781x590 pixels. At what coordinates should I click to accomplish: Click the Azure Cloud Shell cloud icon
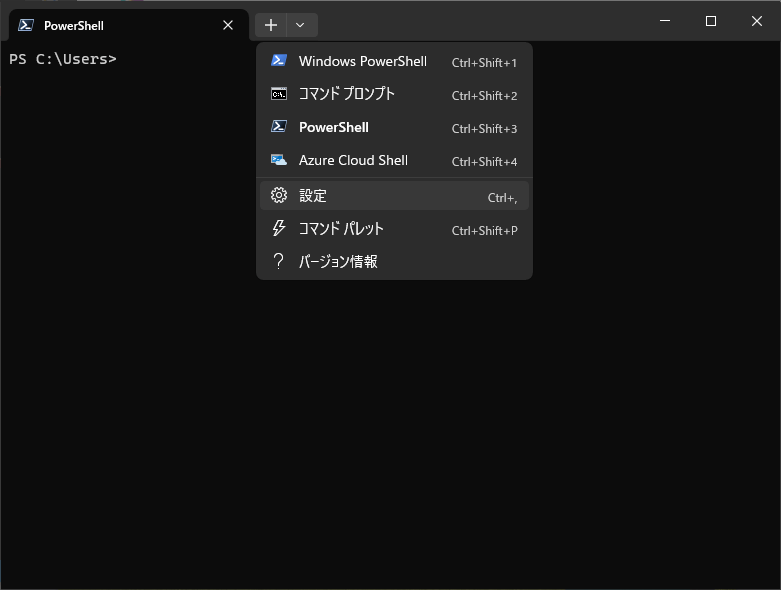[279, 160]
